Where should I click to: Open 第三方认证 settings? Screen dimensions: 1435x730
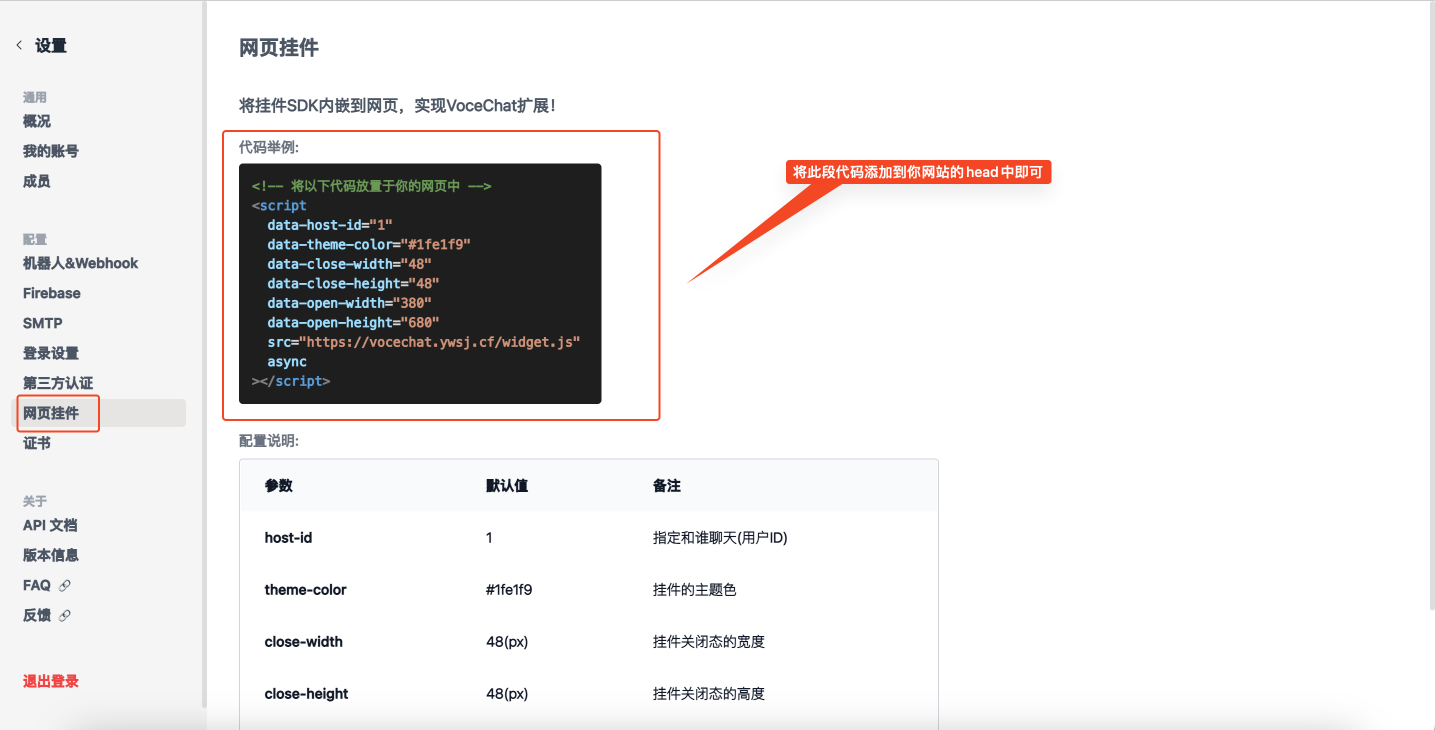(58, 383)
